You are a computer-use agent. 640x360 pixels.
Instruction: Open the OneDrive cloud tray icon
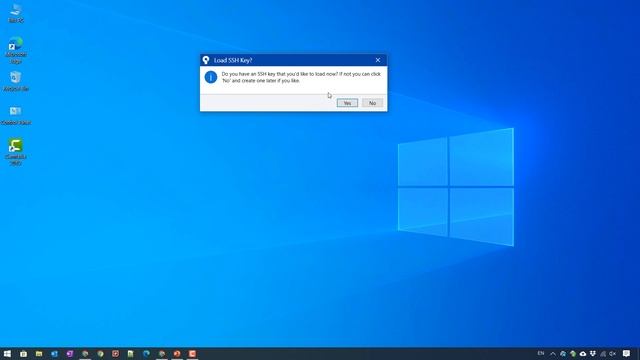[583, 353]
